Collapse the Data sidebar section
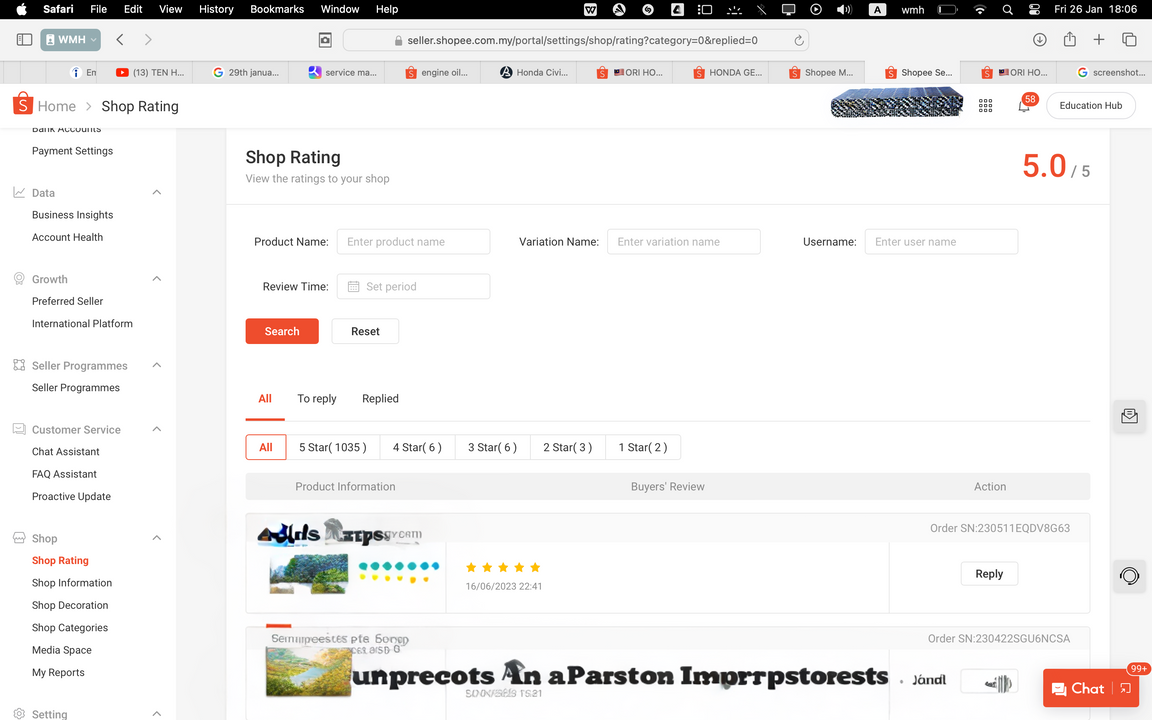The width and height of the screenshot is (1152, 720). click(x=156, y=193)
